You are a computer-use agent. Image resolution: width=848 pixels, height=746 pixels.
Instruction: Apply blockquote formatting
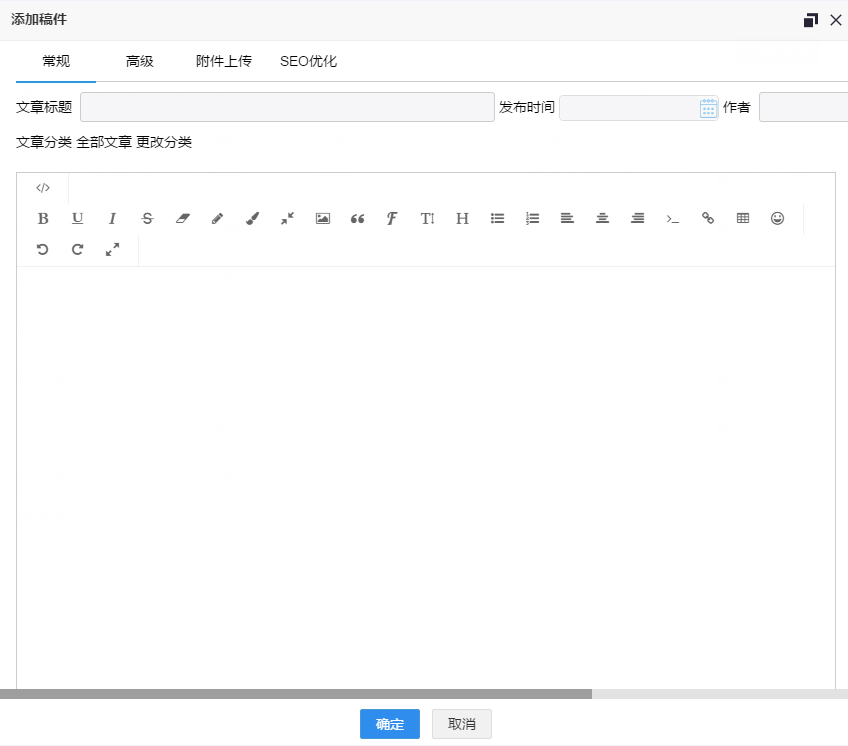(x=358, y=218)
